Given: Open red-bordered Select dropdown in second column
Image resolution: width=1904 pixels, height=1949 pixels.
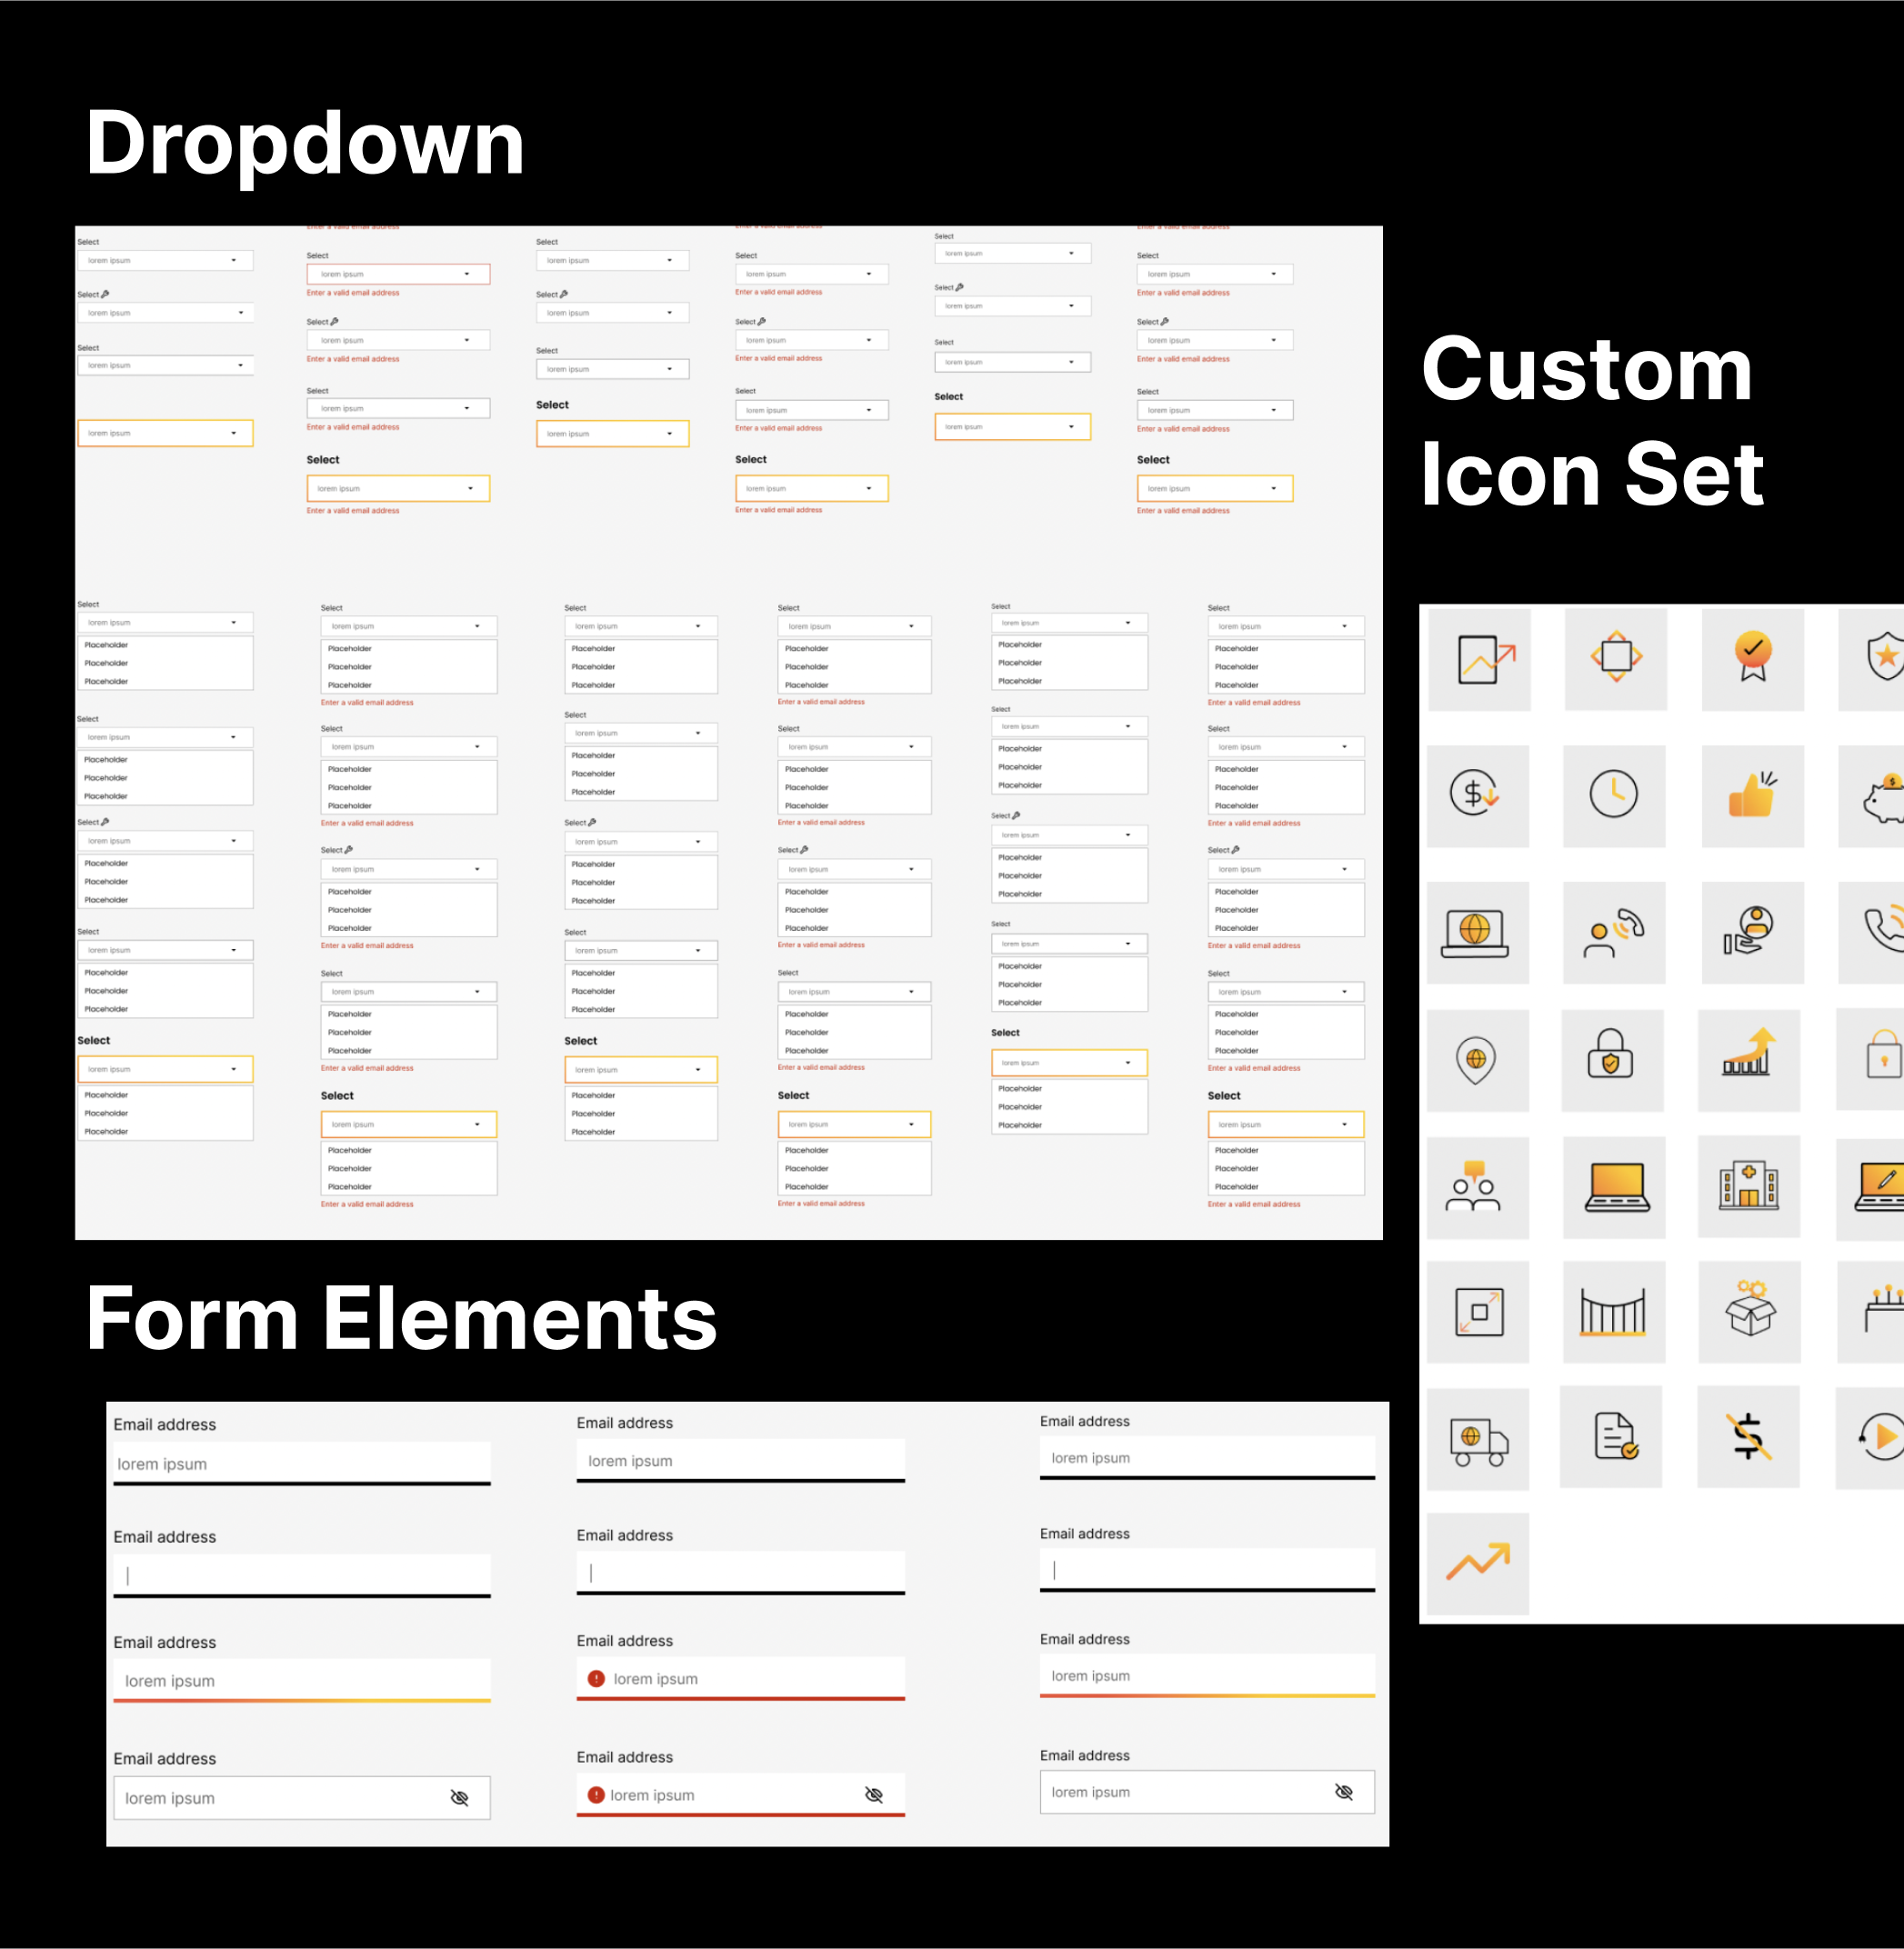Looking at the screenshot, I should tap(398, 274).
